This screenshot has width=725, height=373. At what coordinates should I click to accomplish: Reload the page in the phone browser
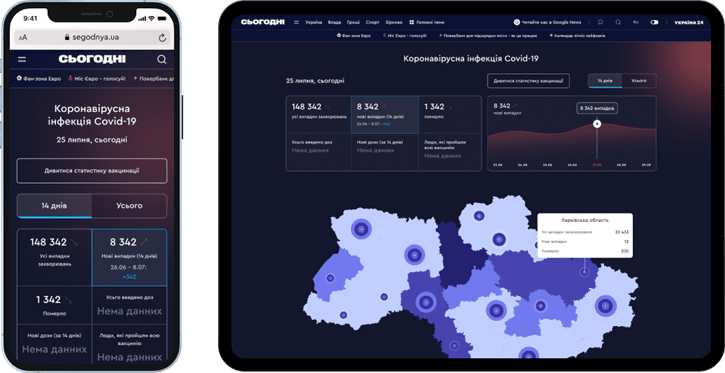pos(162,37)
